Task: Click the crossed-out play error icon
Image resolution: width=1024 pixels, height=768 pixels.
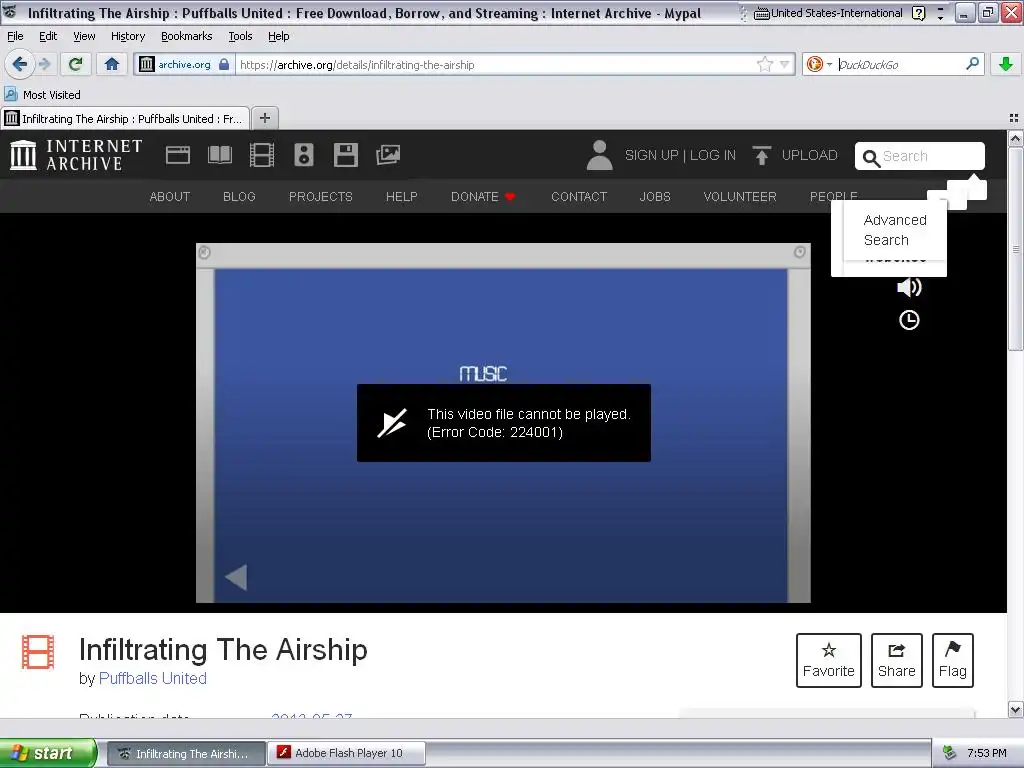Action: [x=392, y=423]
